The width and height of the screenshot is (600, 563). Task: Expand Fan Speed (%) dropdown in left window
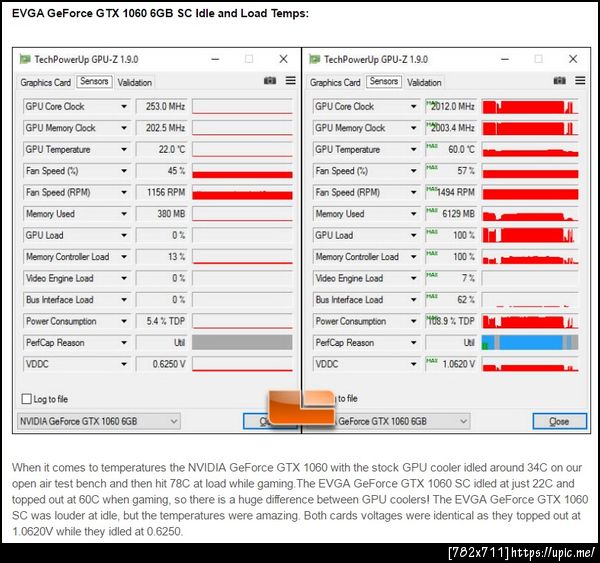(124, 171)
